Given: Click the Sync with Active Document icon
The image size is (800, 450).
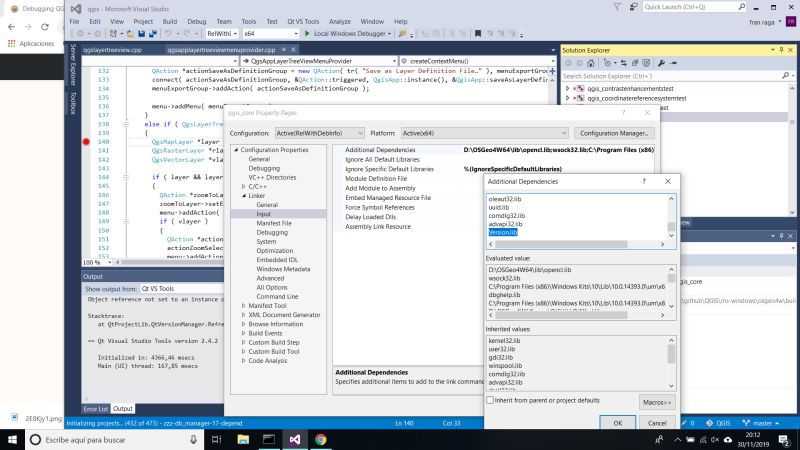Looking at the screenshot, I should (623, 63).
